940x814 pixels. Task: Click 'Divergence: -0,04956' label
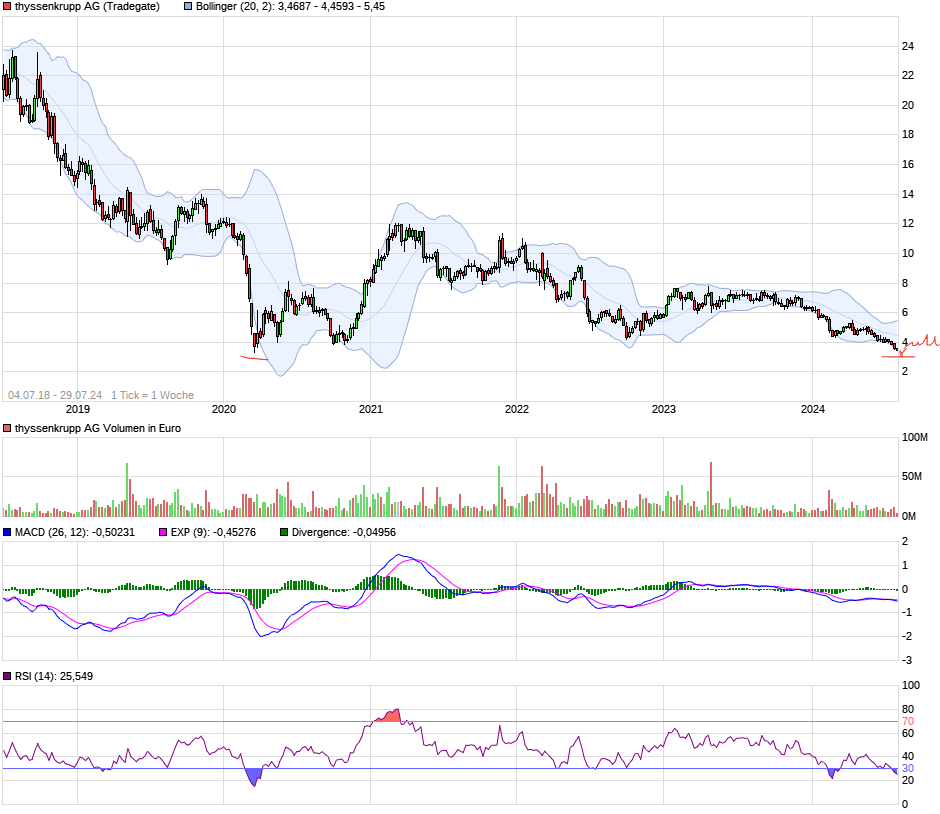pyautogui.click(x=344, y=532)
